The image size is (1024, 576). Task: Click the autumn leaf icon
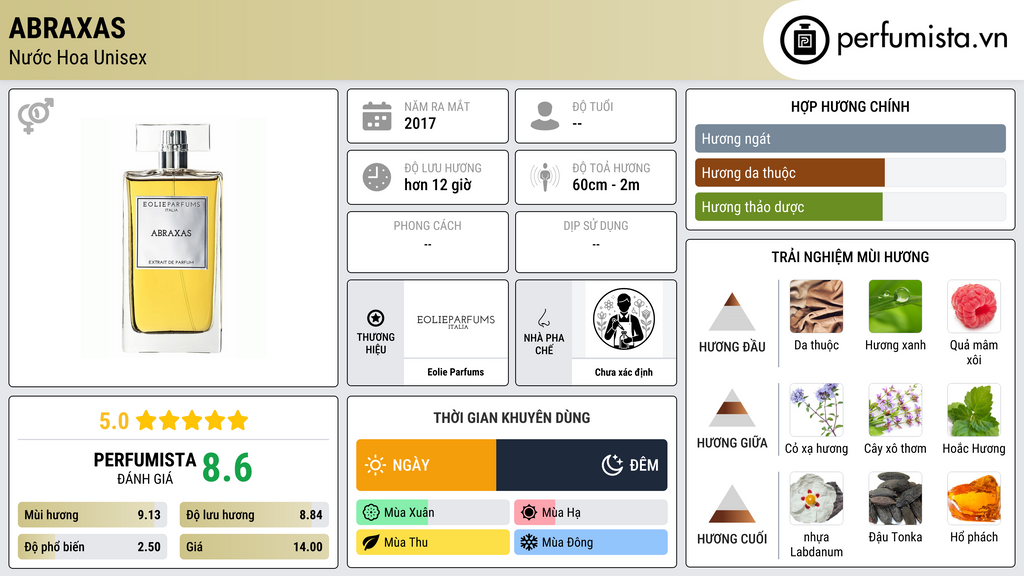click(x=371, y=542)
